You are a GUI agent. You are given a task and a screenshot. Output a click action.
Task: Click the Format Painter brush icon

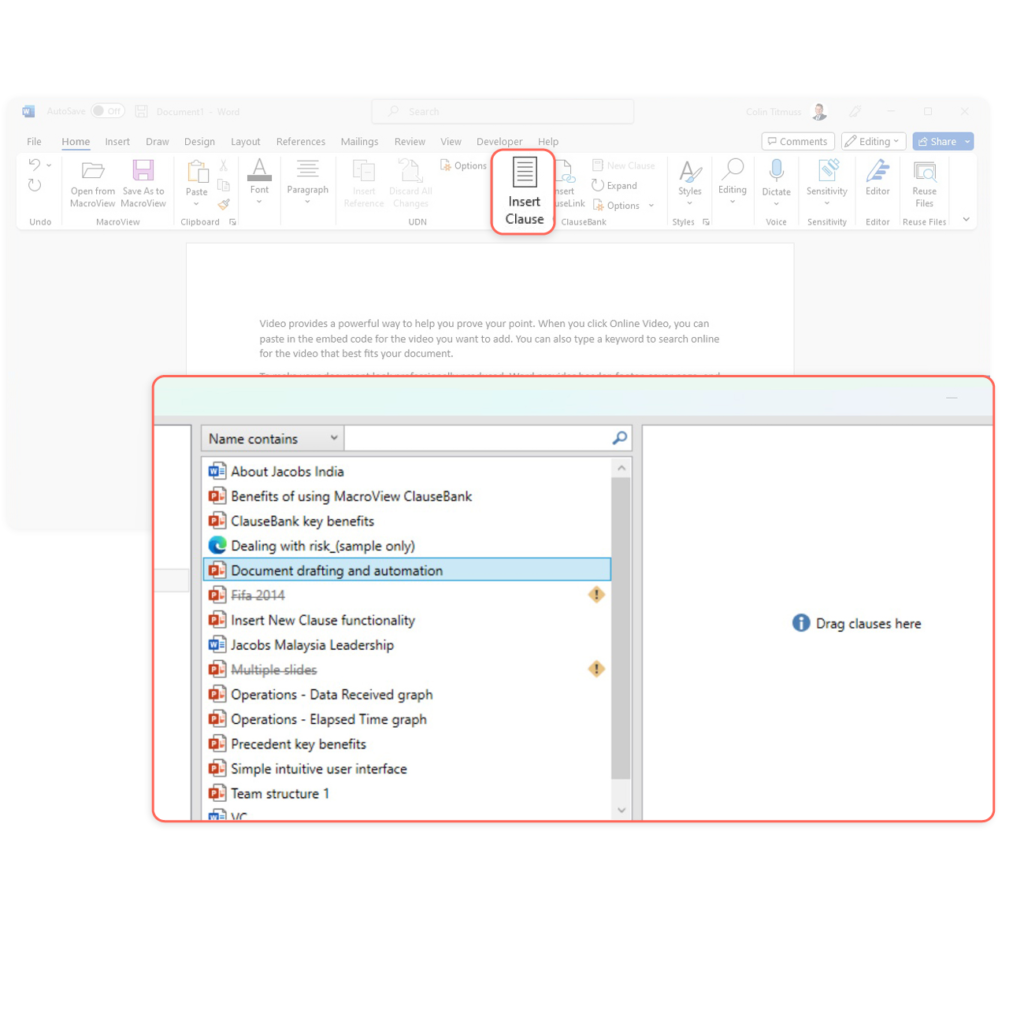tap(223, 204)
